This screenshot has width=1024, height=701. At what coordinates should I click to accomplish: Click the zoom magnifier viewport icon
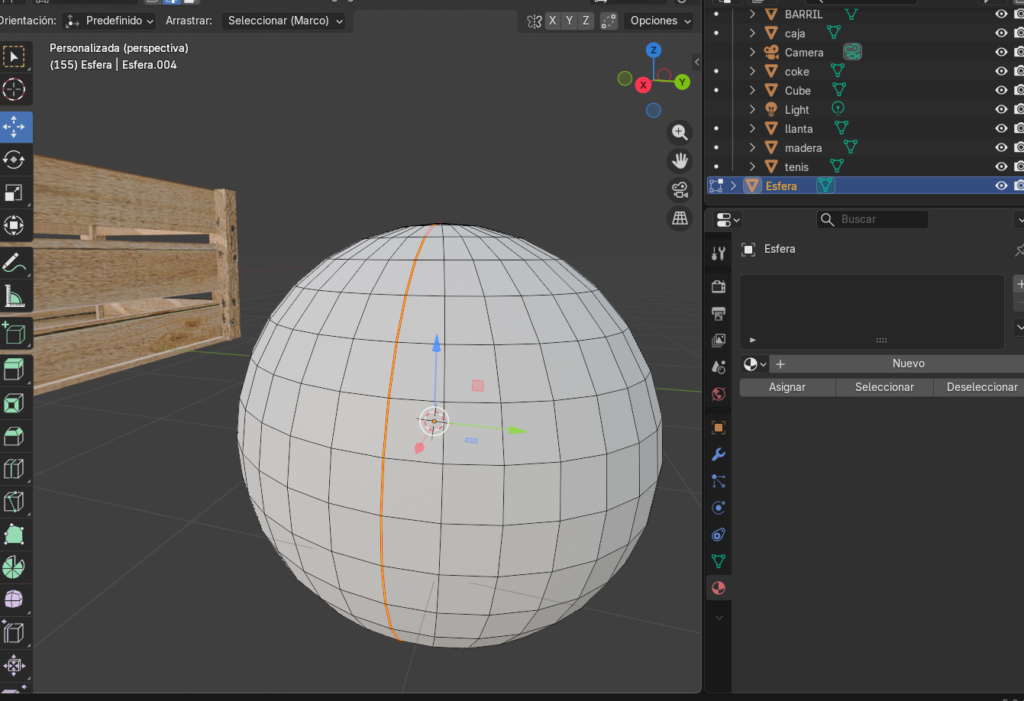pyautogui.click(x=680, y=133)
